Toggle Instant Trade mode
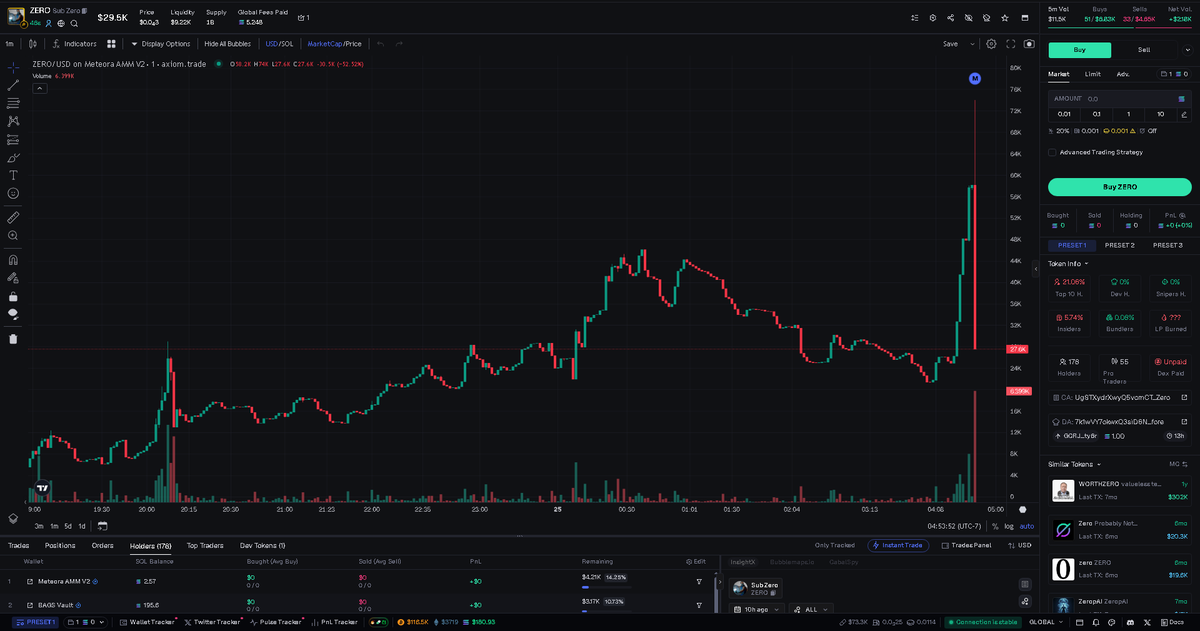 coord(898,545)
